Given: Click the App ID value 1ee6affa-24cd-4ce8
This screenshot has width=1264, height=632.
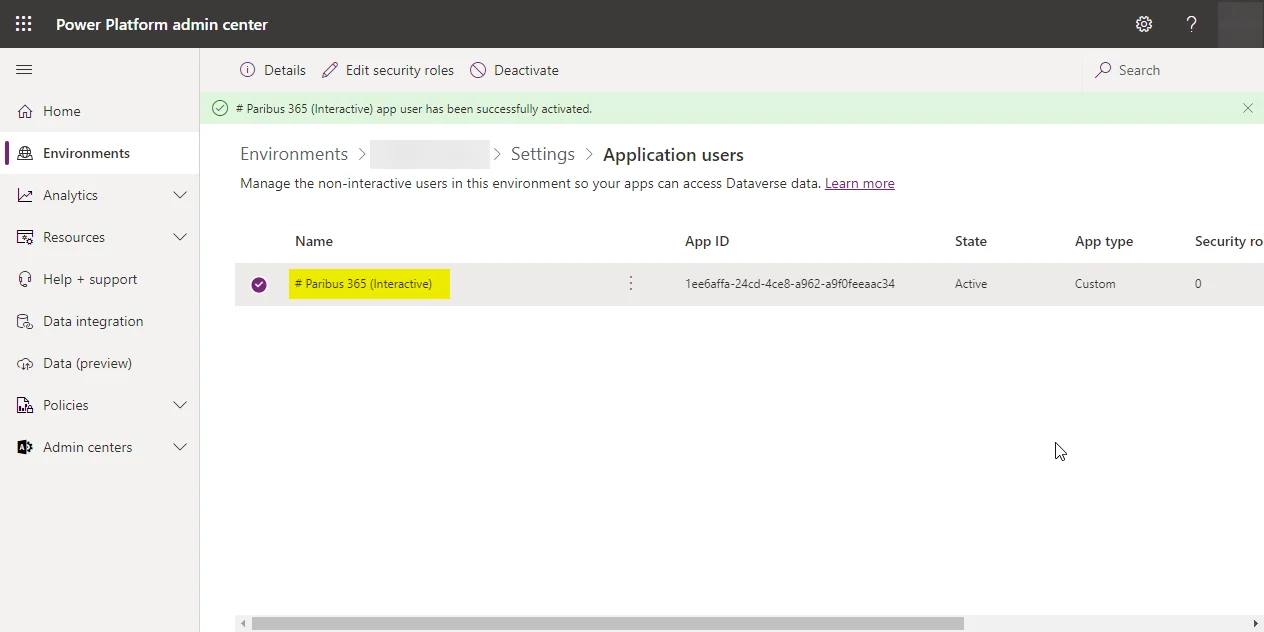Looking at the screenshot, I should pyautogui.click(x=790, y=284).
